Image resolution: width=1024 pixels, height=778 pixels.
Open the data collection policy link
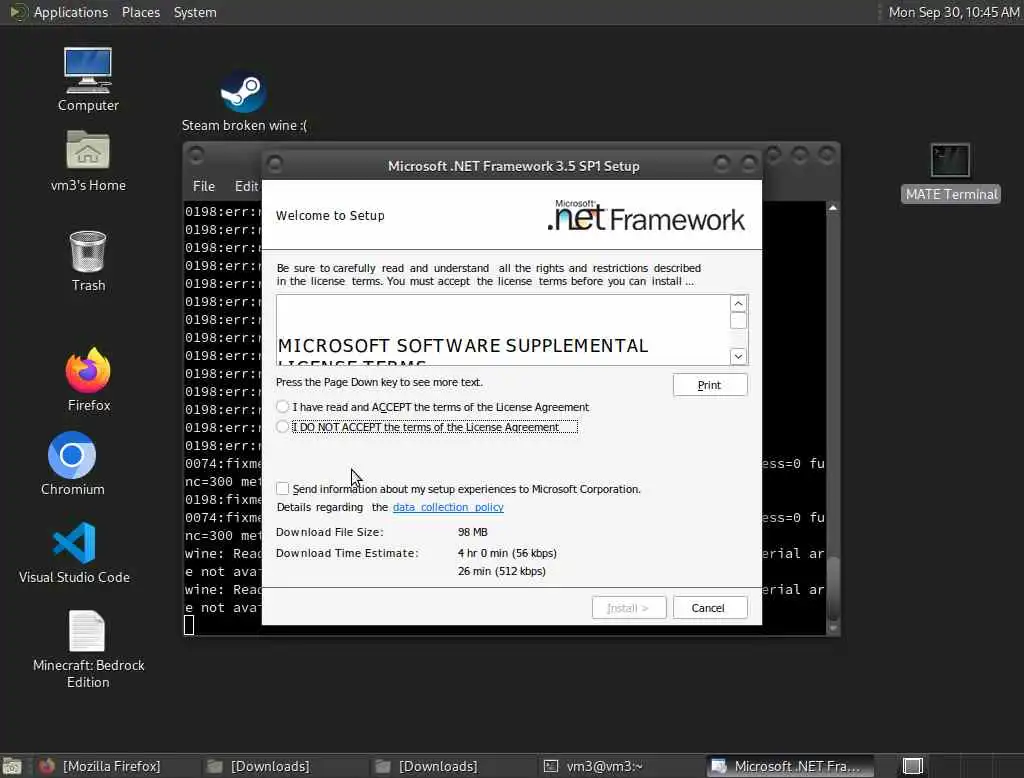tap(448, 507)
